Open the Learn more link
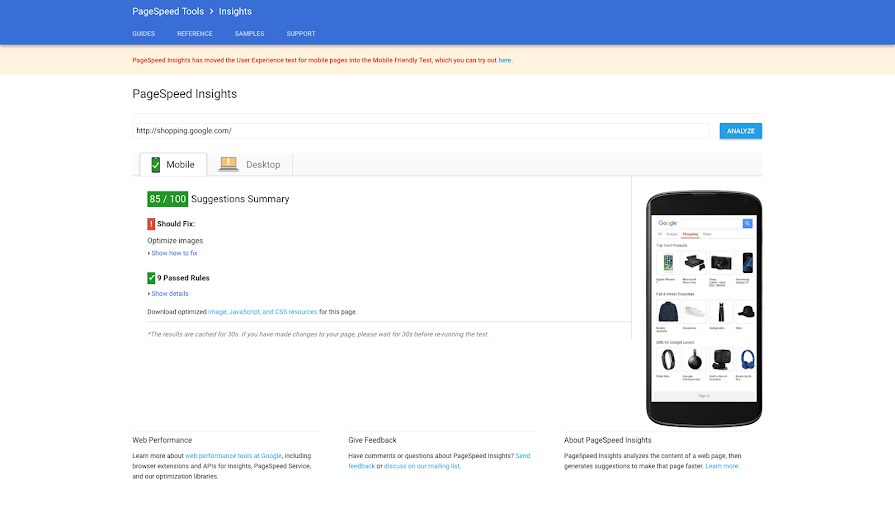895x514 pixels. 721,466
